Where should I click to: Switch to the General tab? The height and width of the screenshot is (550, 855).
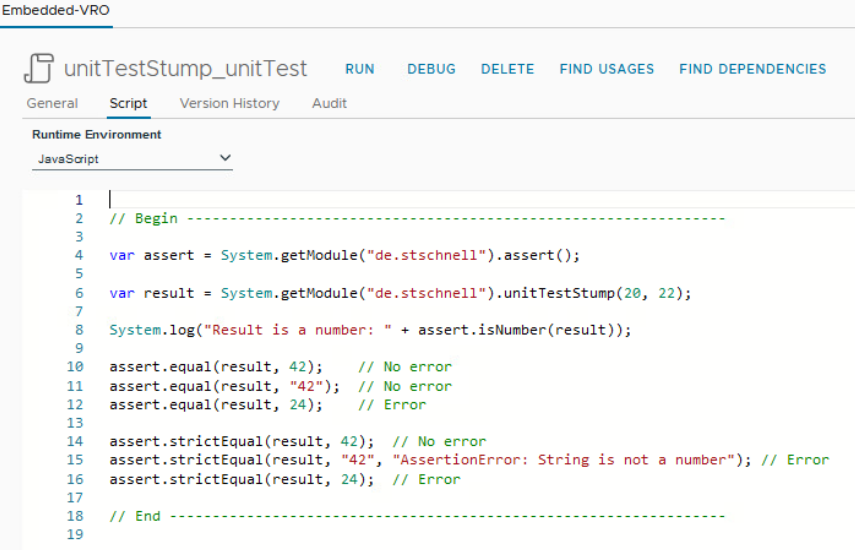[x=52, y=103]
